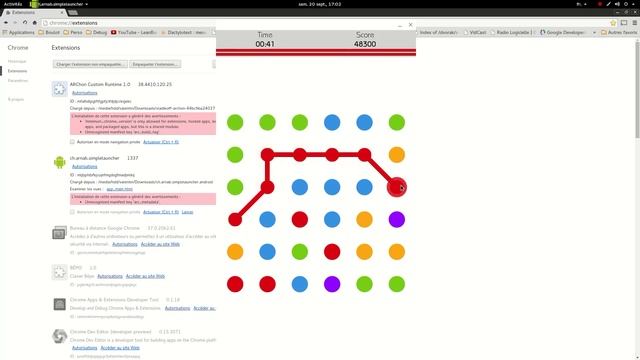Viewport: 640px width, 360px height.
Task: Go back with the browser back arrow
Action: click(x=6, y=23)
